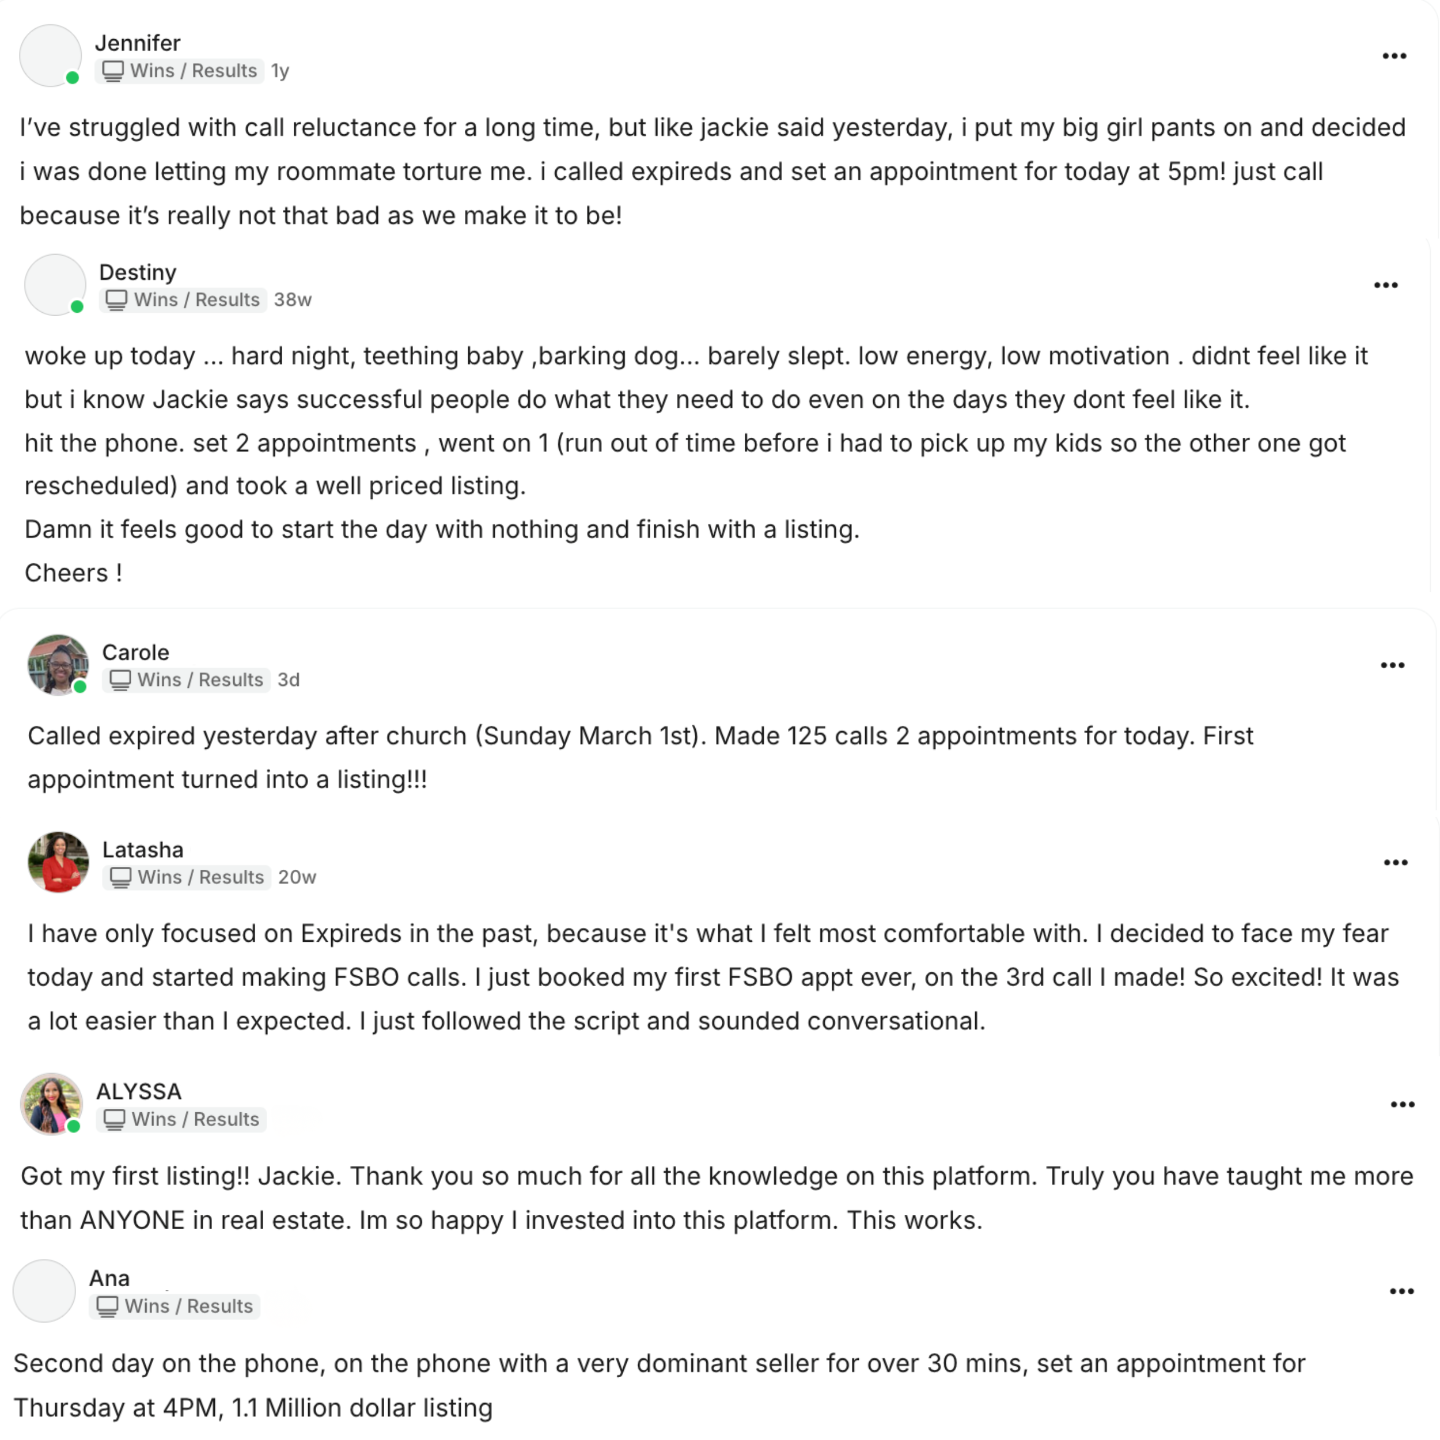Click Latasha's profile picture
The width and height of the screenshot is (1440, 1440).
click(58, 862)
